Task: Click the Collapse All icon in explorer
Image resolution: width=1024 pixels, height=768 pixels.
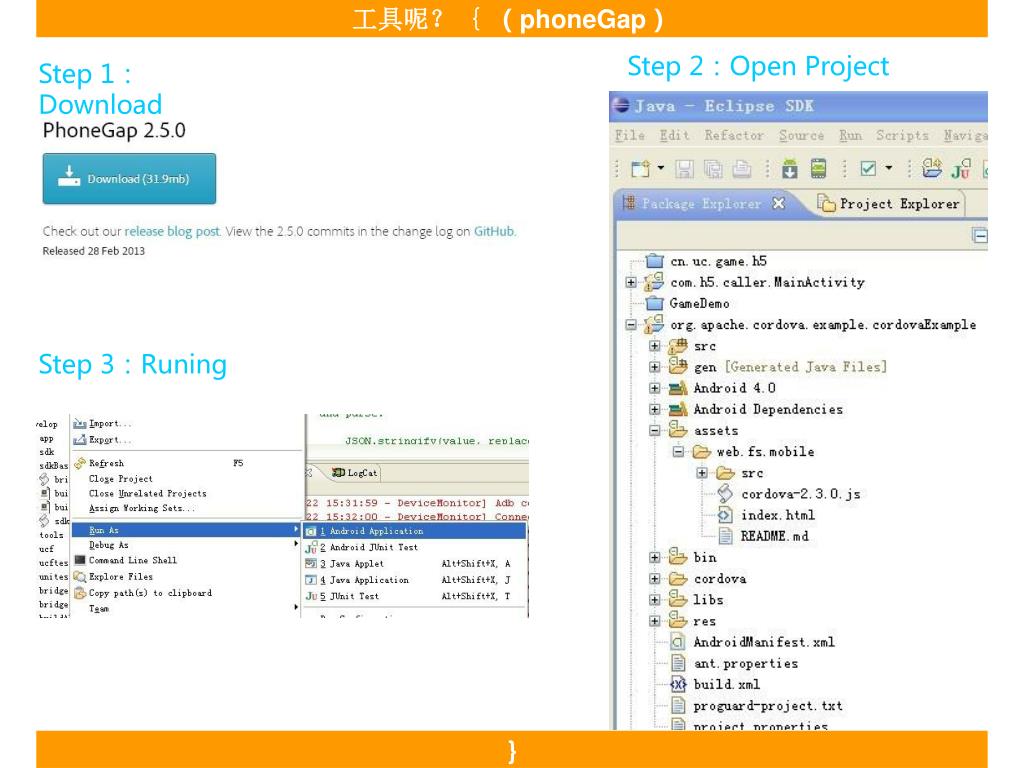Action: click(980, 236)
